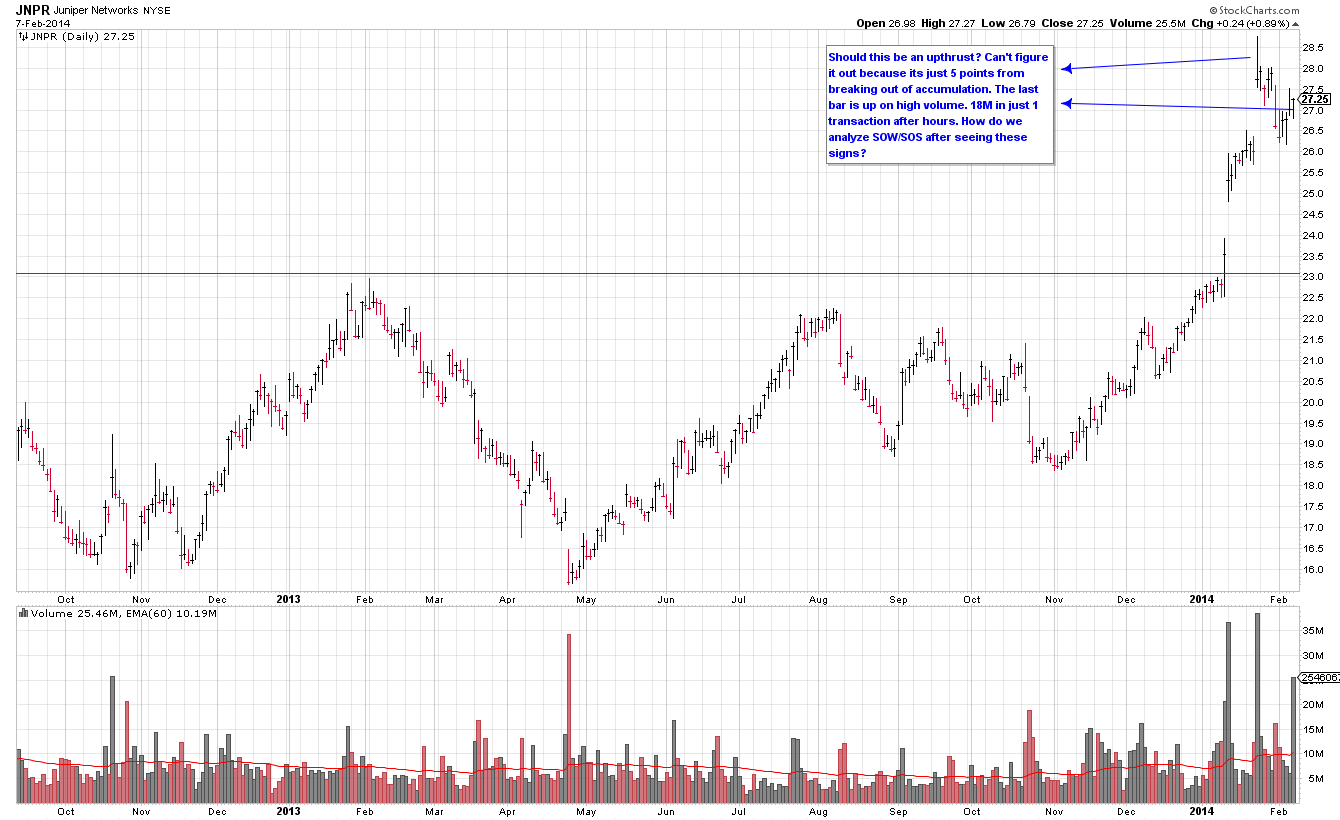Click the 24.0 price axis label

pos(1315,236)
